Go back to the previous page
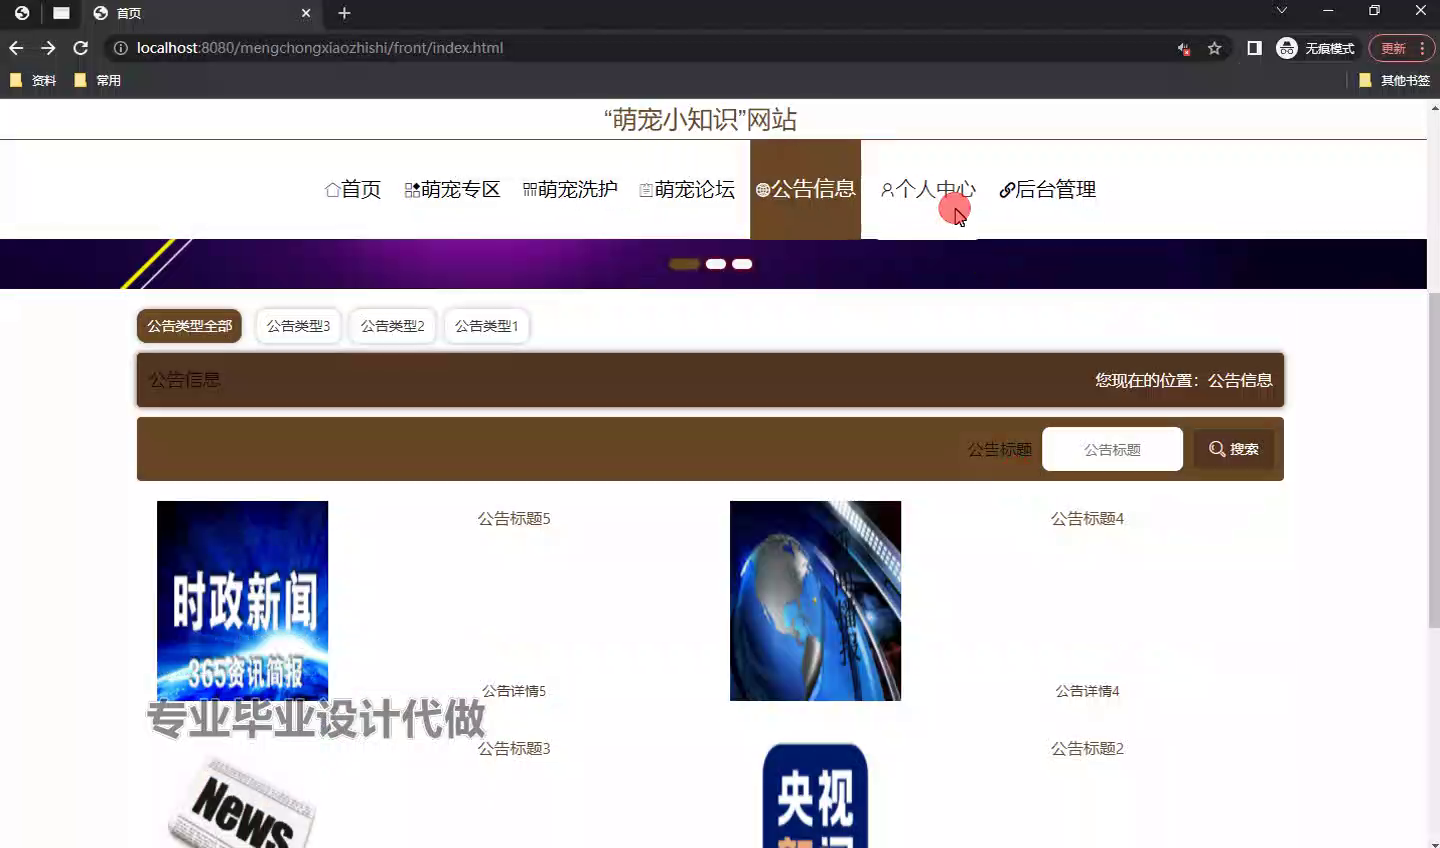The height and width of the screenshot is (848, 1440). [x=16, y=48]
